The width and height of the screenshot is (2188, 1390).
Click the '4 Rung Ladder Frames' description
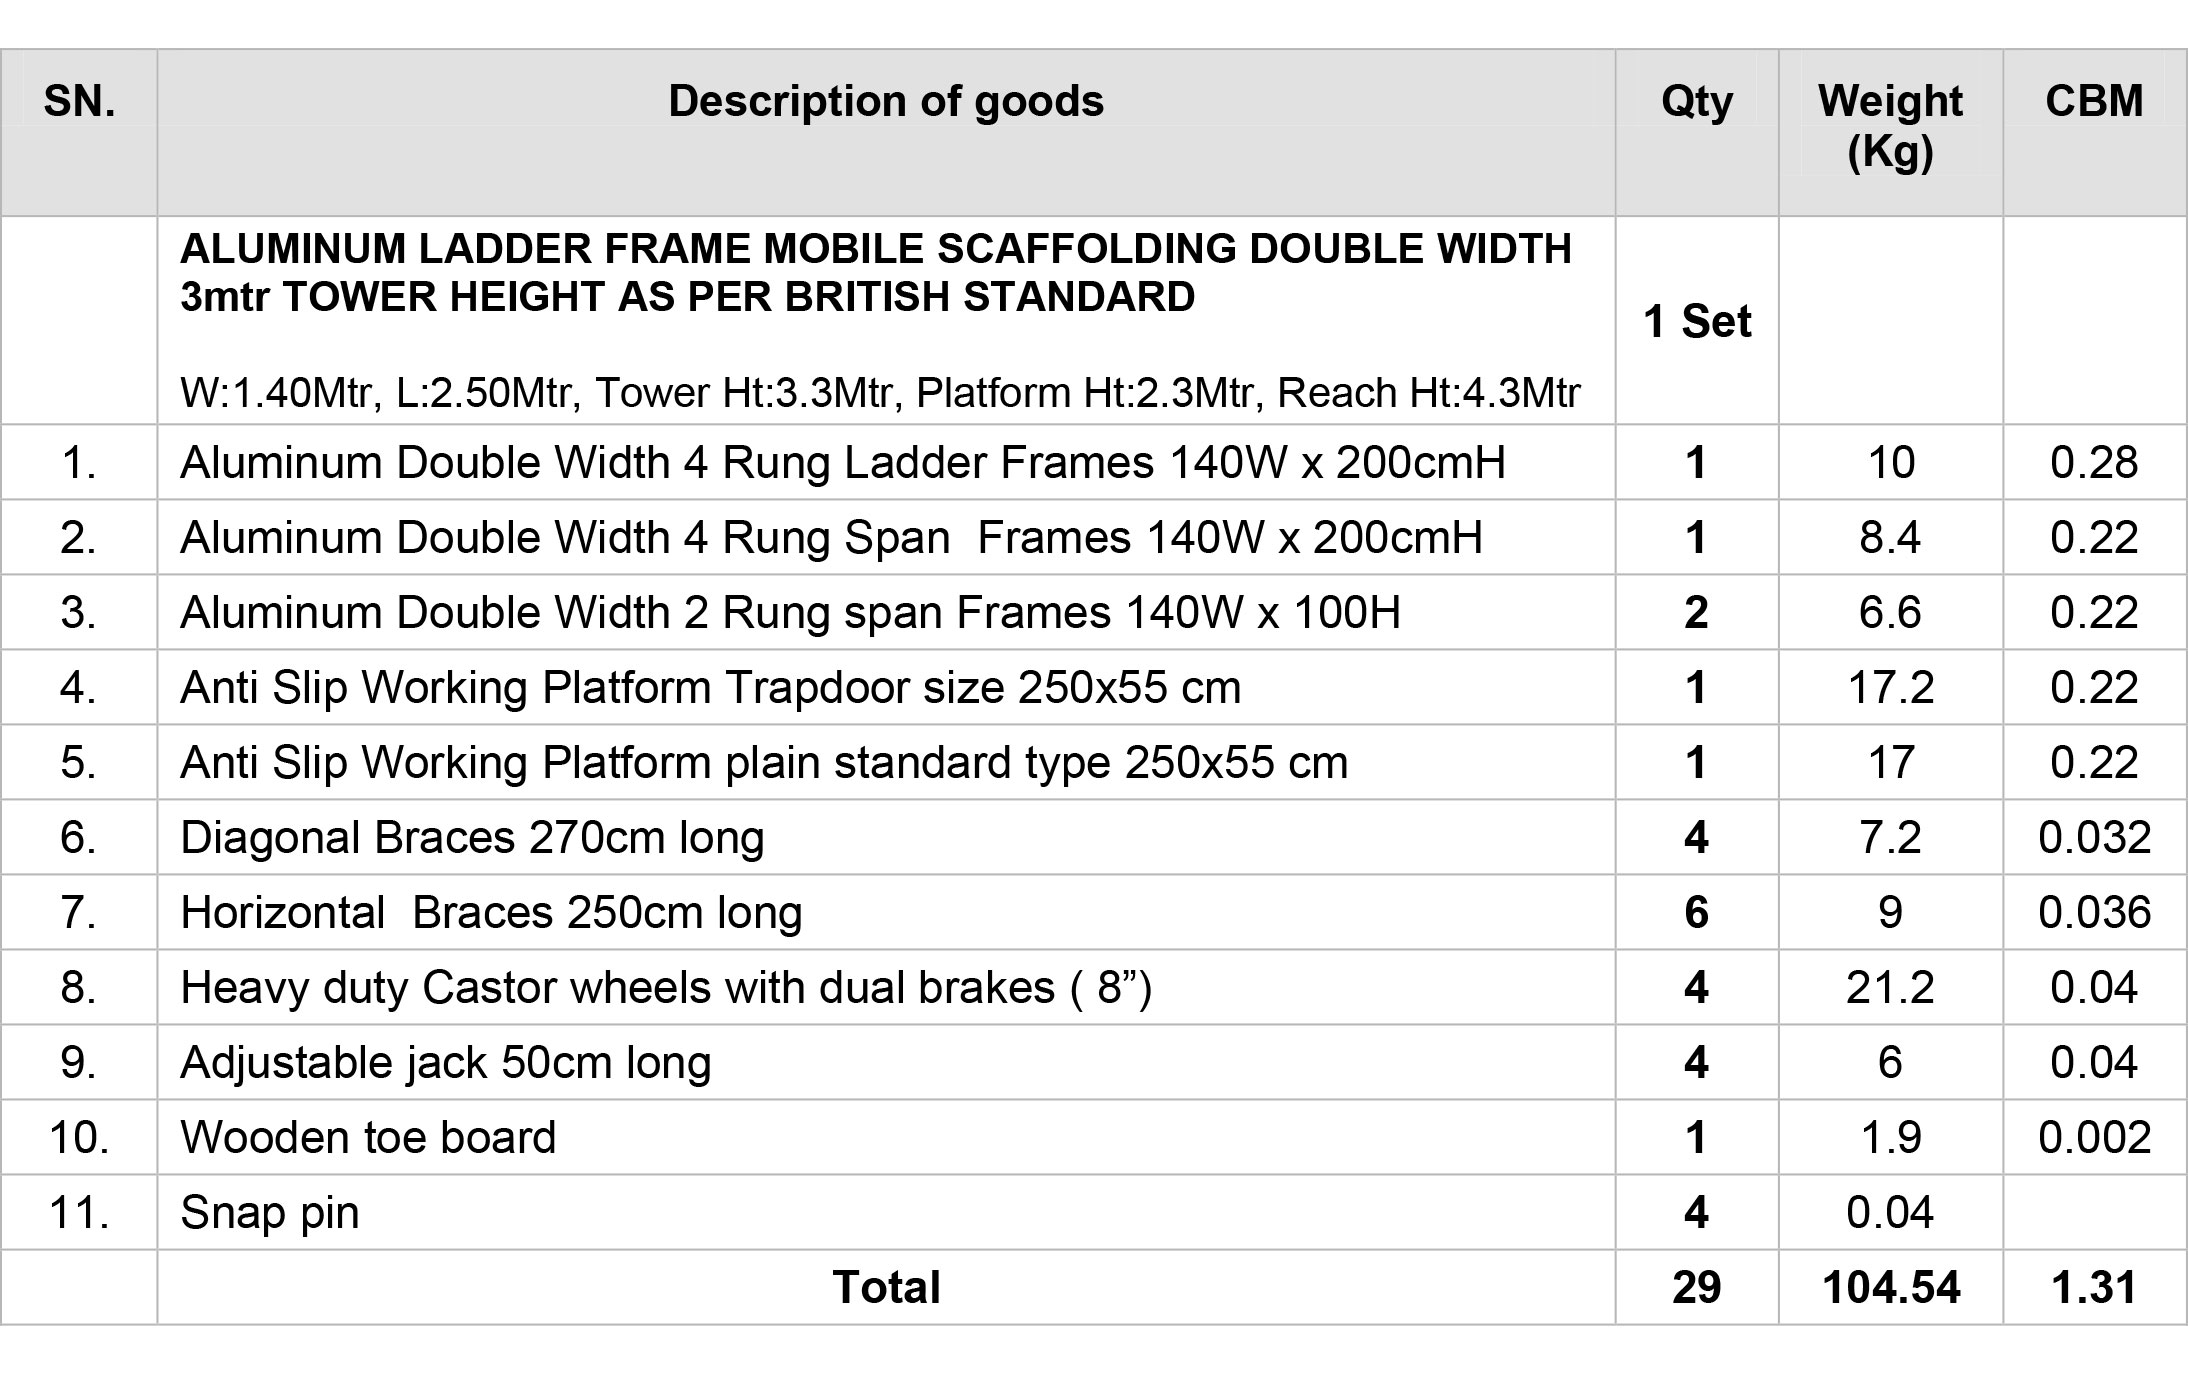(842, 463)
